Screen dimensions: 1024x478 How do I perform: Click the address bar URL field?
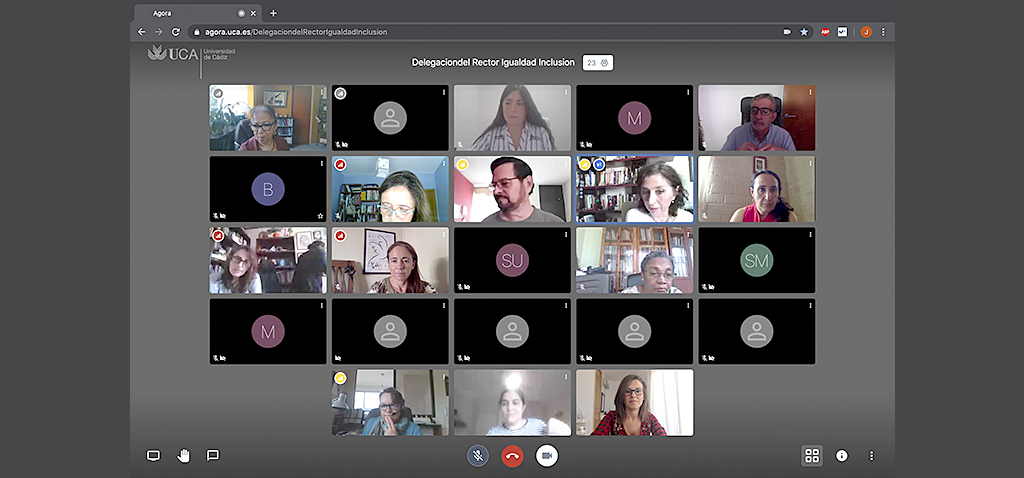[x=480, y=32]
